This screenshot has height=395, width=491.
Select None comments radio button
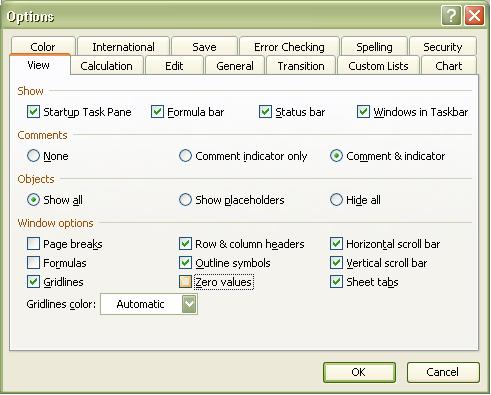point(33,156)
